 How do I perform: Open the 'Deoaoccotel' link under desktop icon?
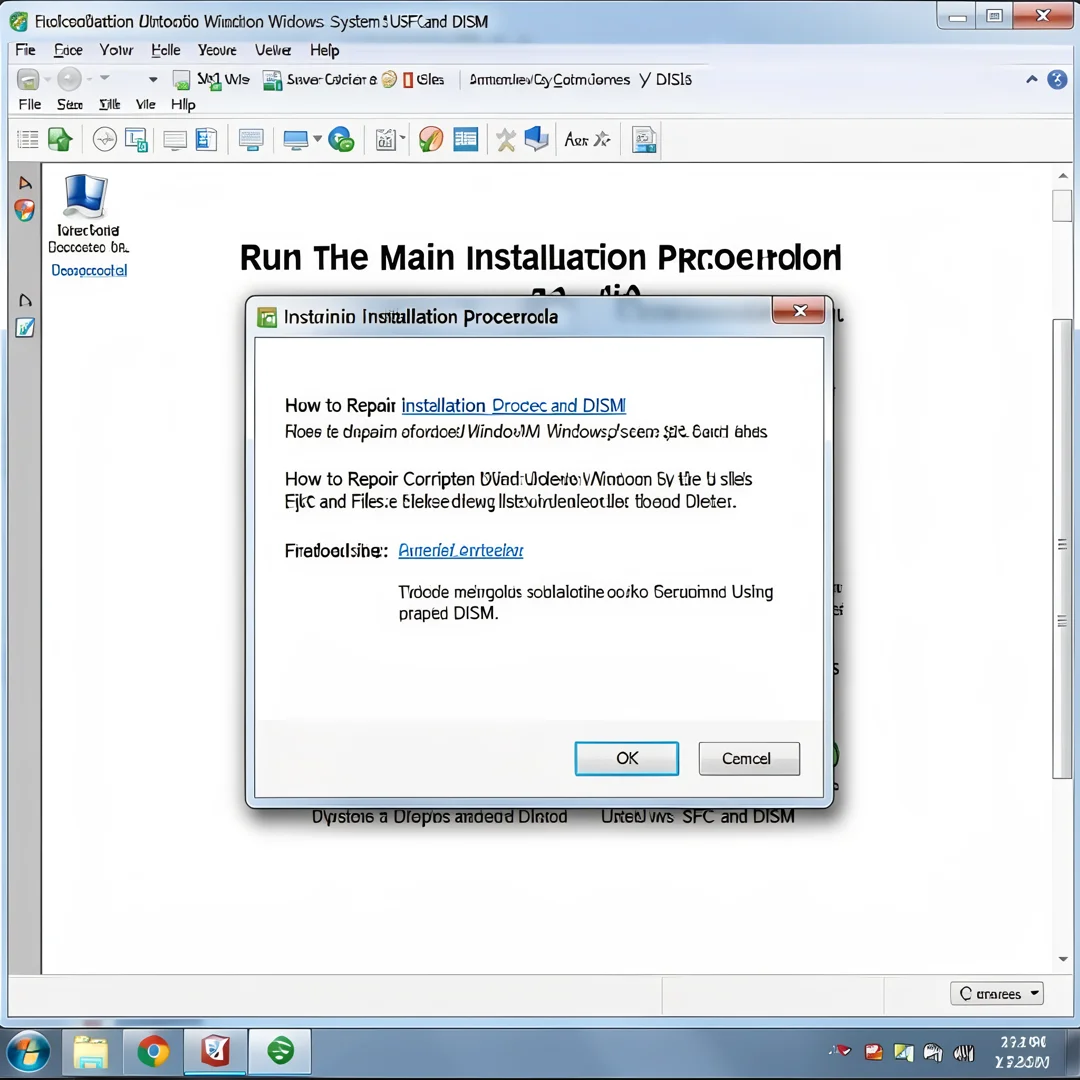tap(90, 271)
